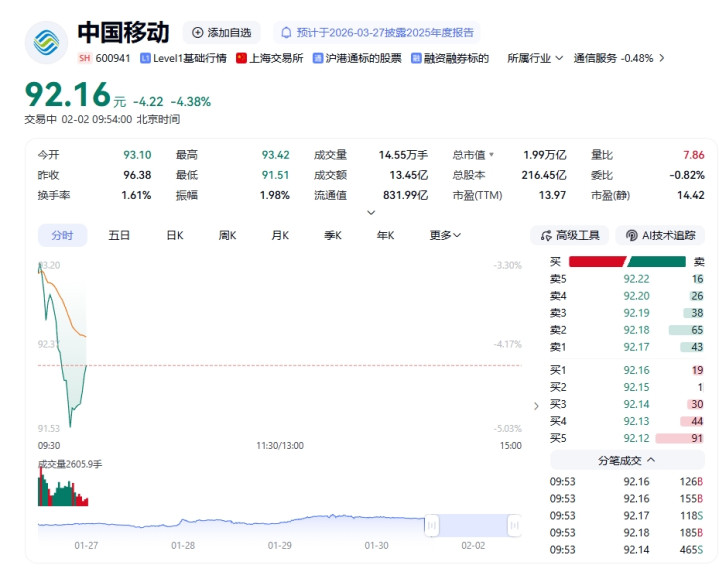This screenshot has height=572, width=719.
Task: Open the 更多 chart period dropdown
Action: pyautogui.click(x=445, y=235)
